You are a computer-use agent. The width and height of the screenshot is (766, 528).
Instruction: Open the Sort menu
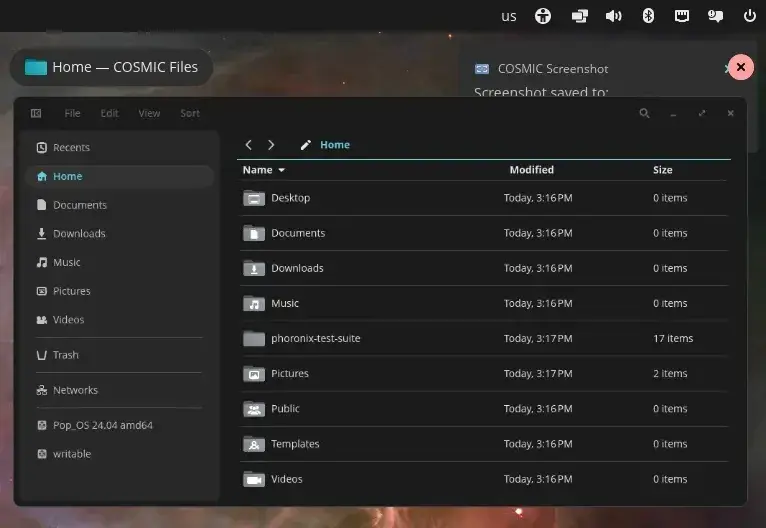tap(190, 113)
